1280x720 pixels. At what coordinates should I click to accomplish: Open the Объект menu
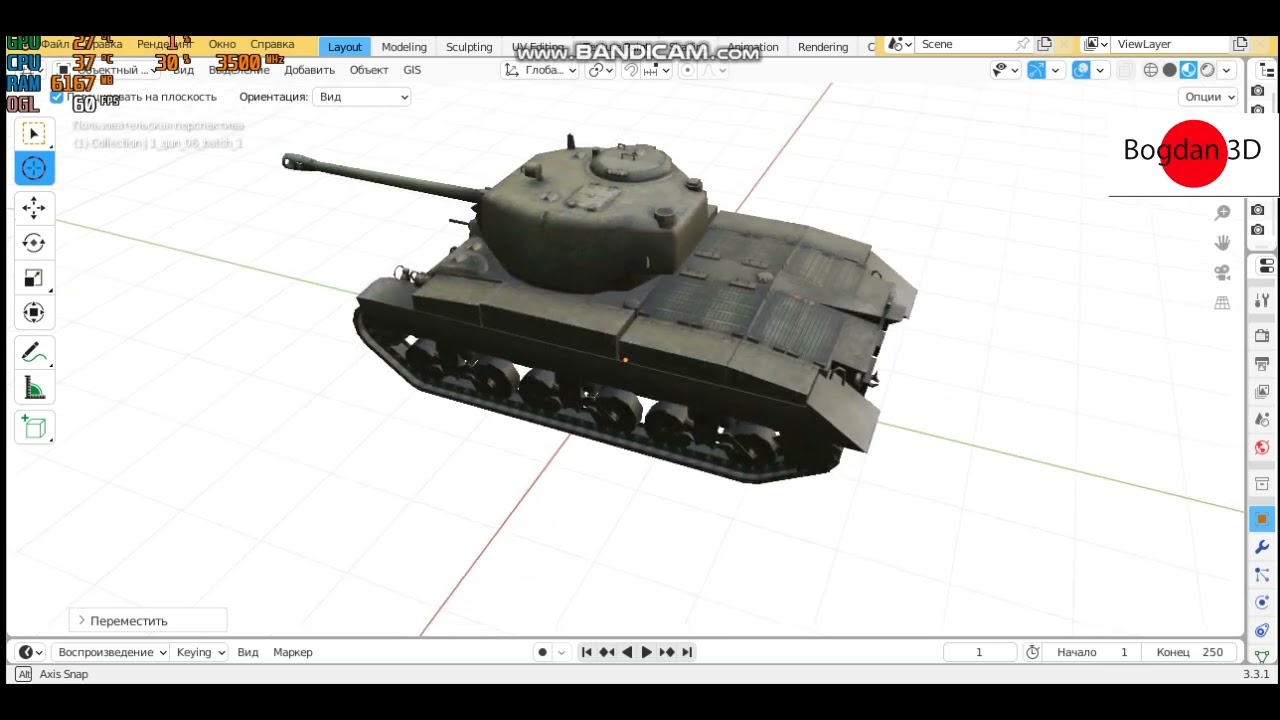coord(369,70)
